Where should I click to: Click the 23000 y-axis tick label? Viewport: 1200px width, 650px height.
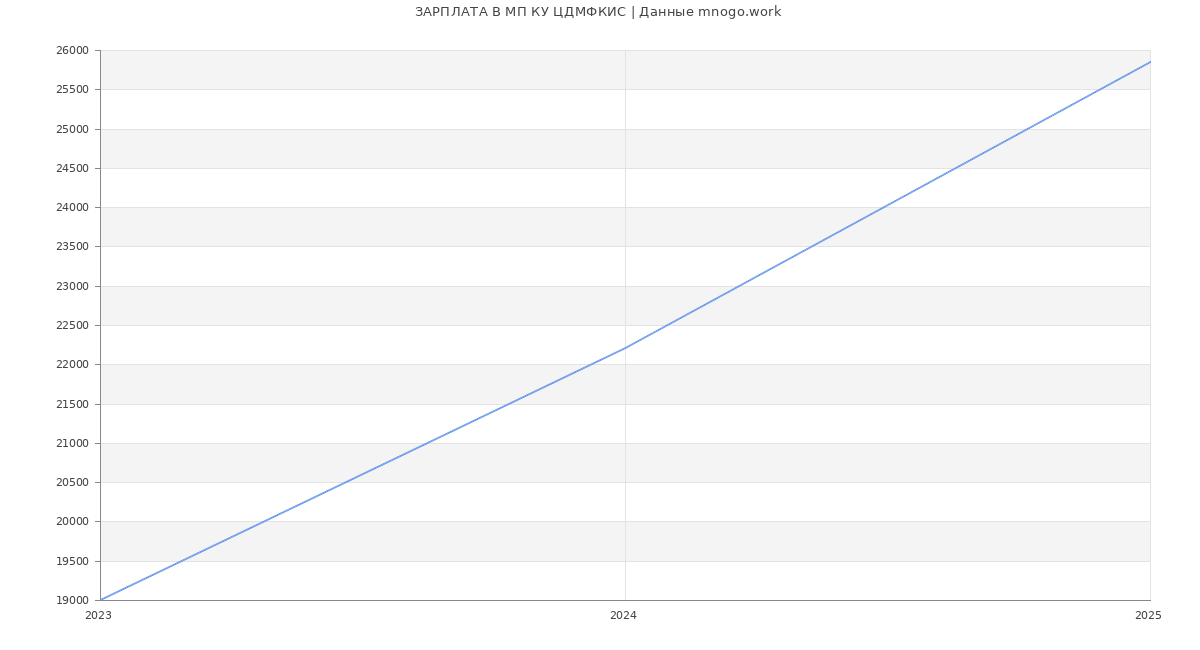point(72,287)
